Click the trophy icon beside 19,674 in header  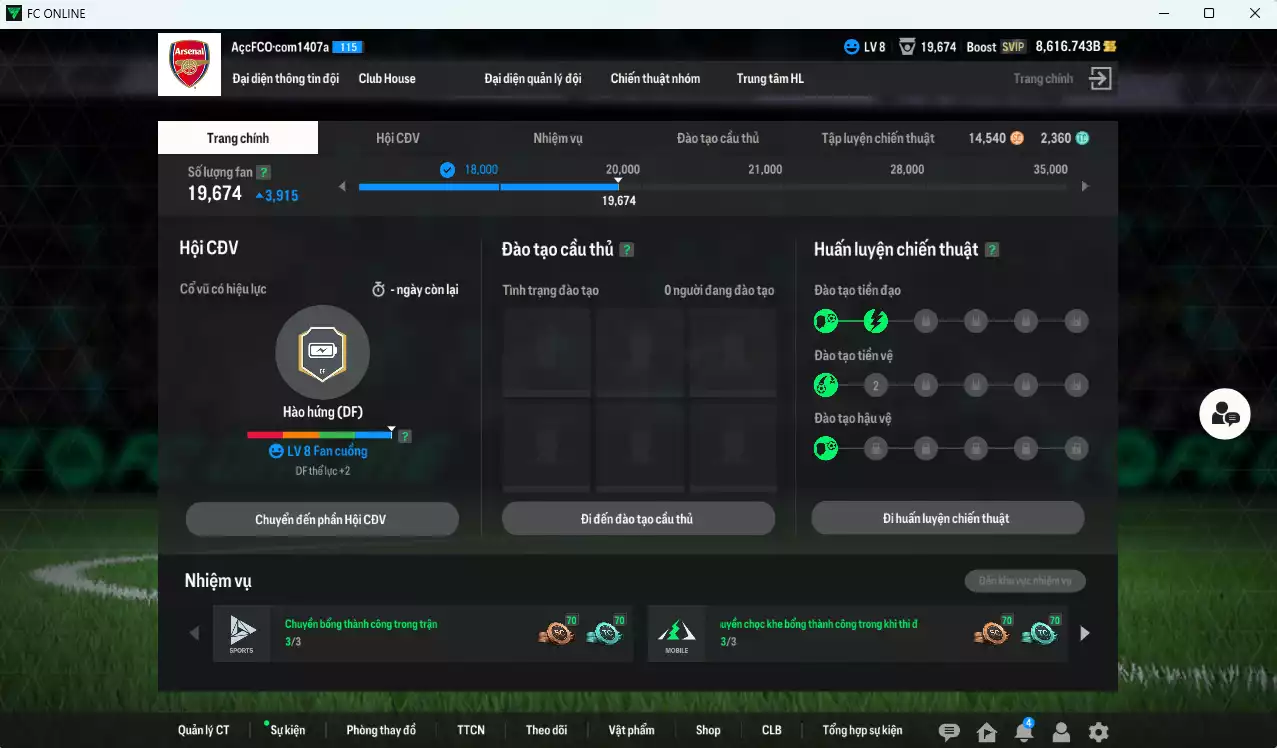pyautogui.click(x=907, y=47)
